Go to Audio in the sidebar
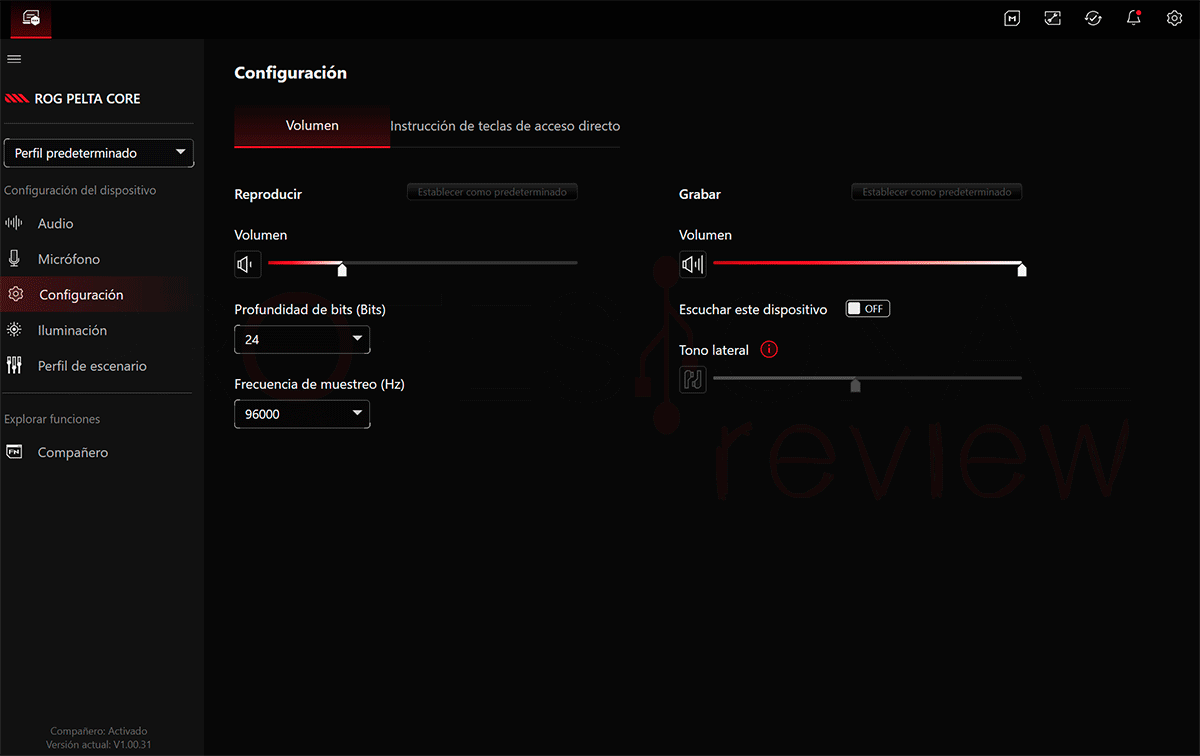The height and width of the screenshot is (756, 1200). tap(56, 224)
